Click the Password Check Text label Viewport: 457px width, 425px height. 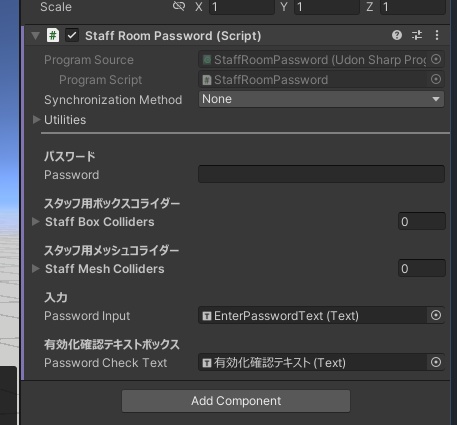click(x=105, y=363)
